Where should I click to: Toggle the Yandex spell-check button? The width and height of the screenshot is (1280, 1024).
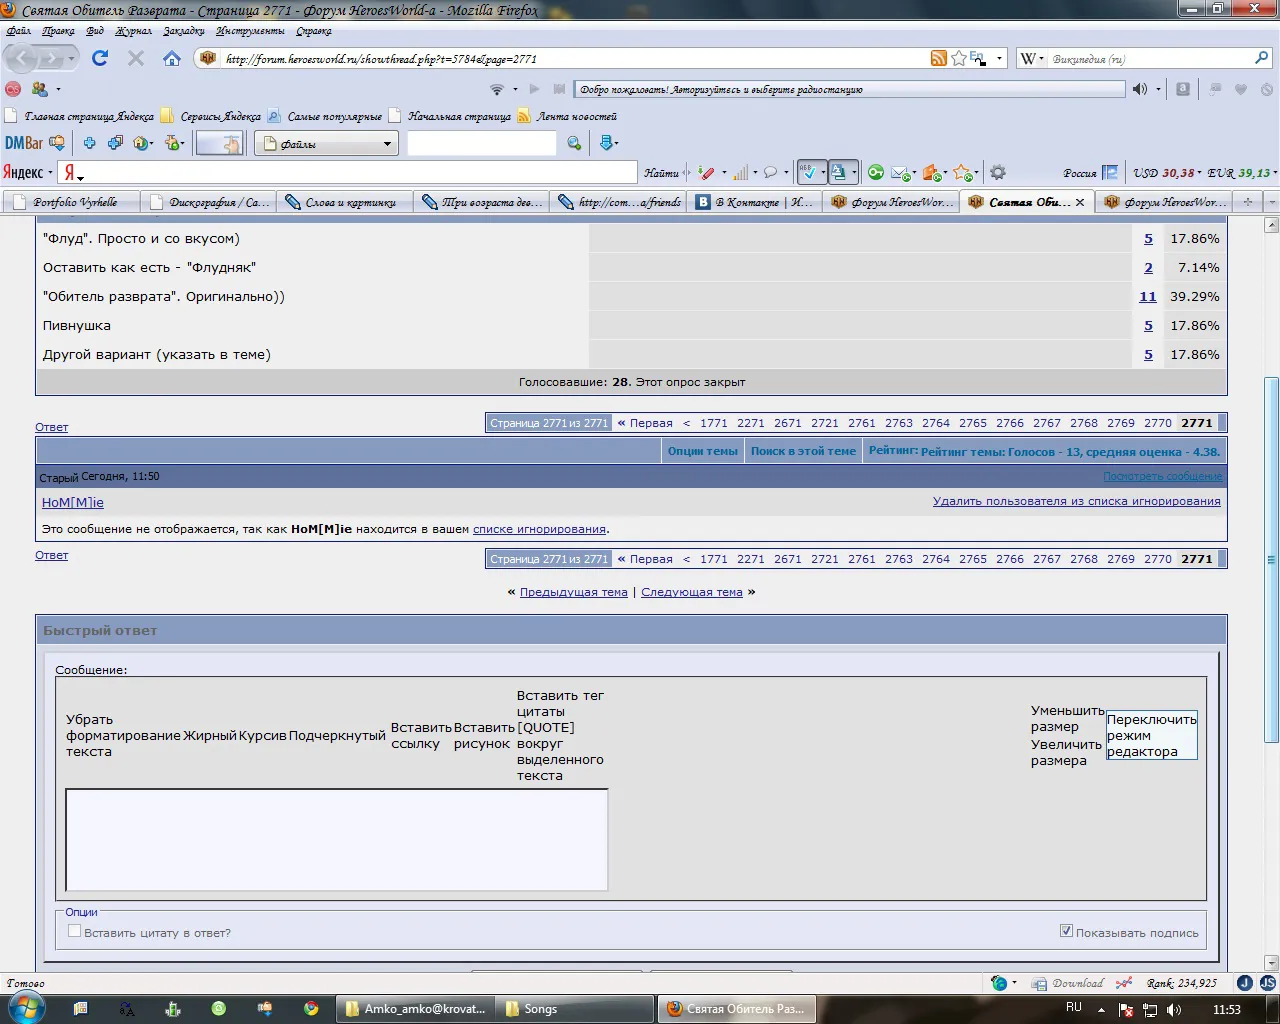click(x=811, y=172)
